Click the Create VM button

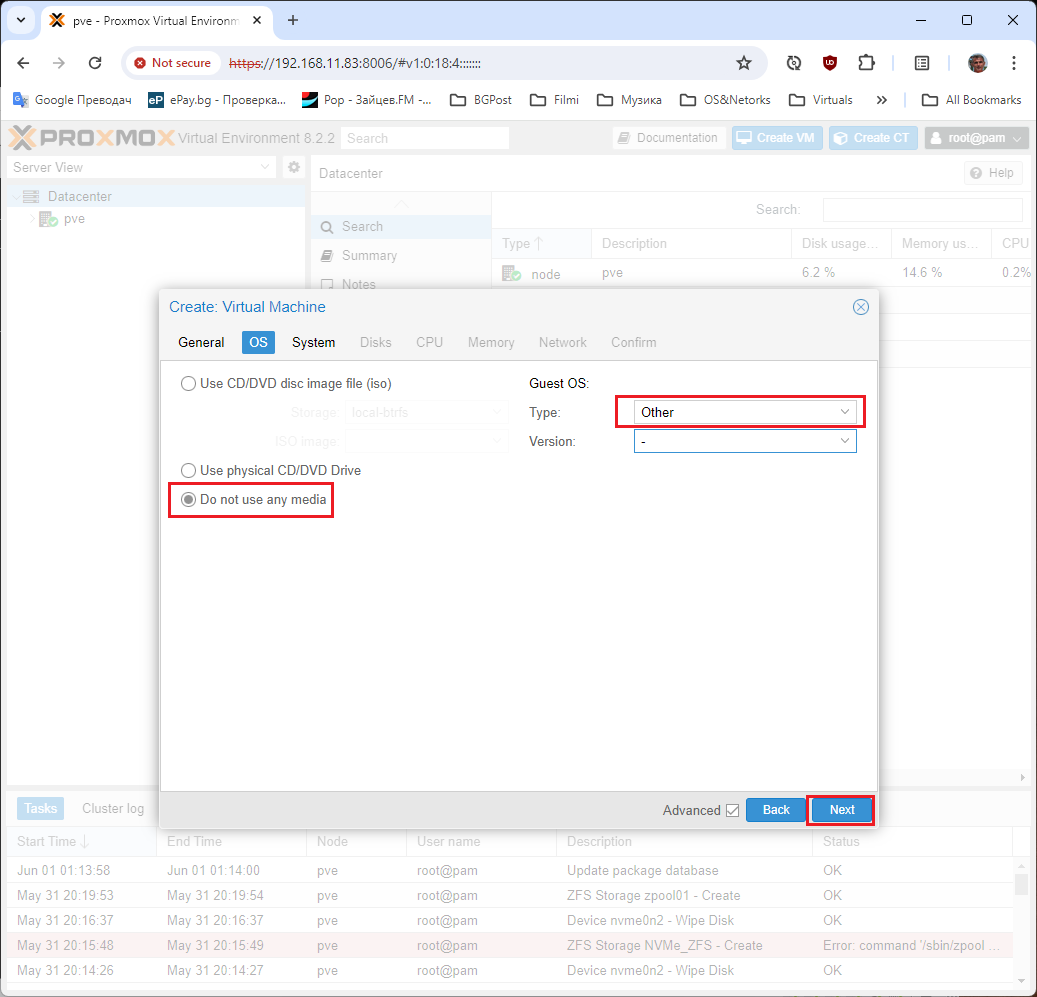(776, 138)
